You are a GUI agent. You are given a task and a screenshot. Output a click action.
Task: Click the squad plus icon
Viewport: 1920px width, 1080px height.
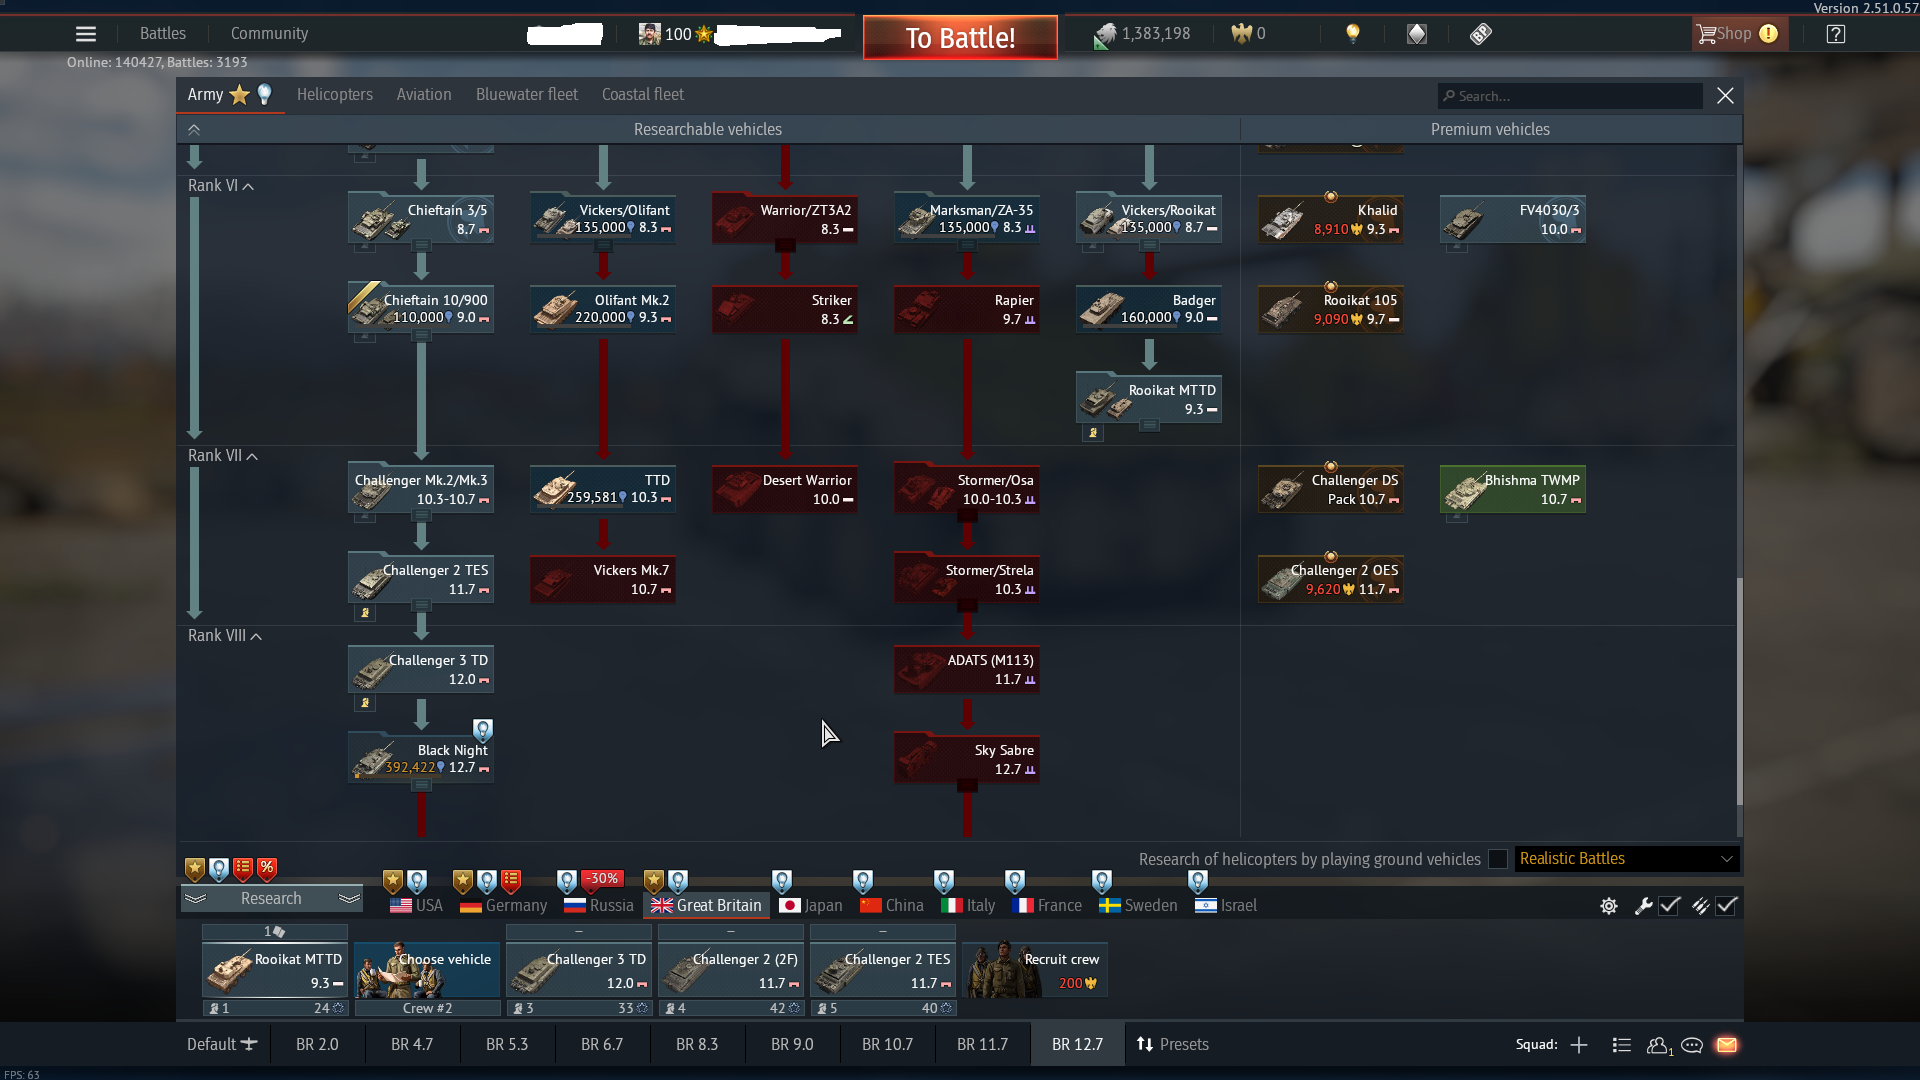(1579, 1045)
